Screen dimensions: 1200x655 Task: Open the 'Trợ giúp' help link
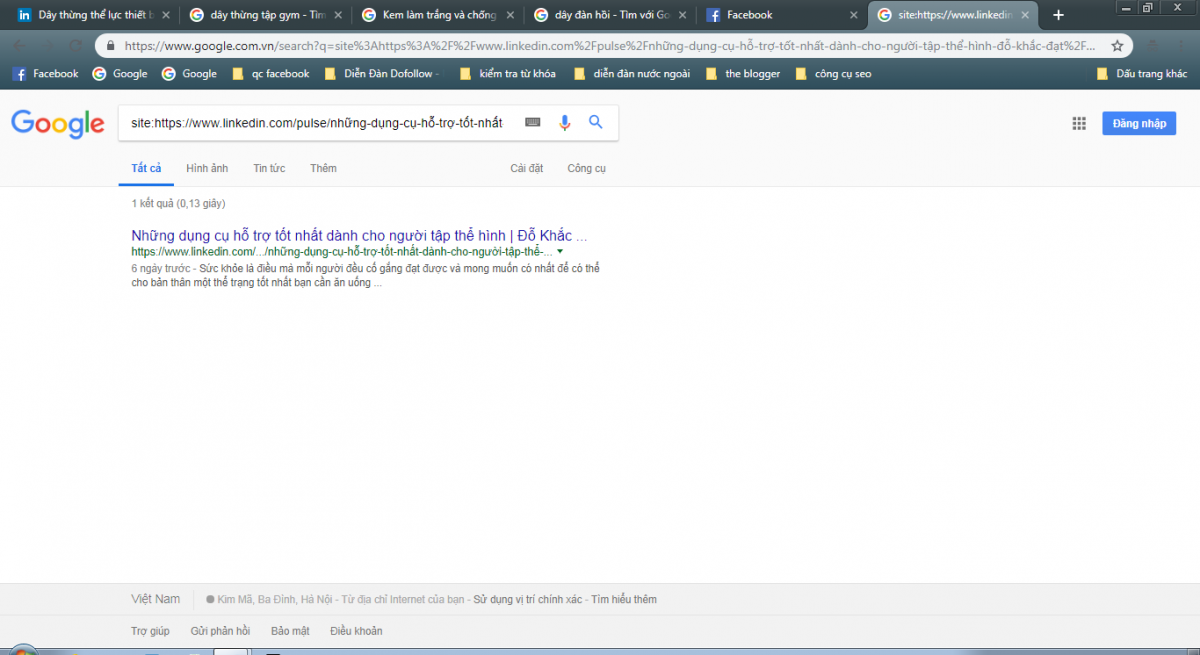[150, 631]
